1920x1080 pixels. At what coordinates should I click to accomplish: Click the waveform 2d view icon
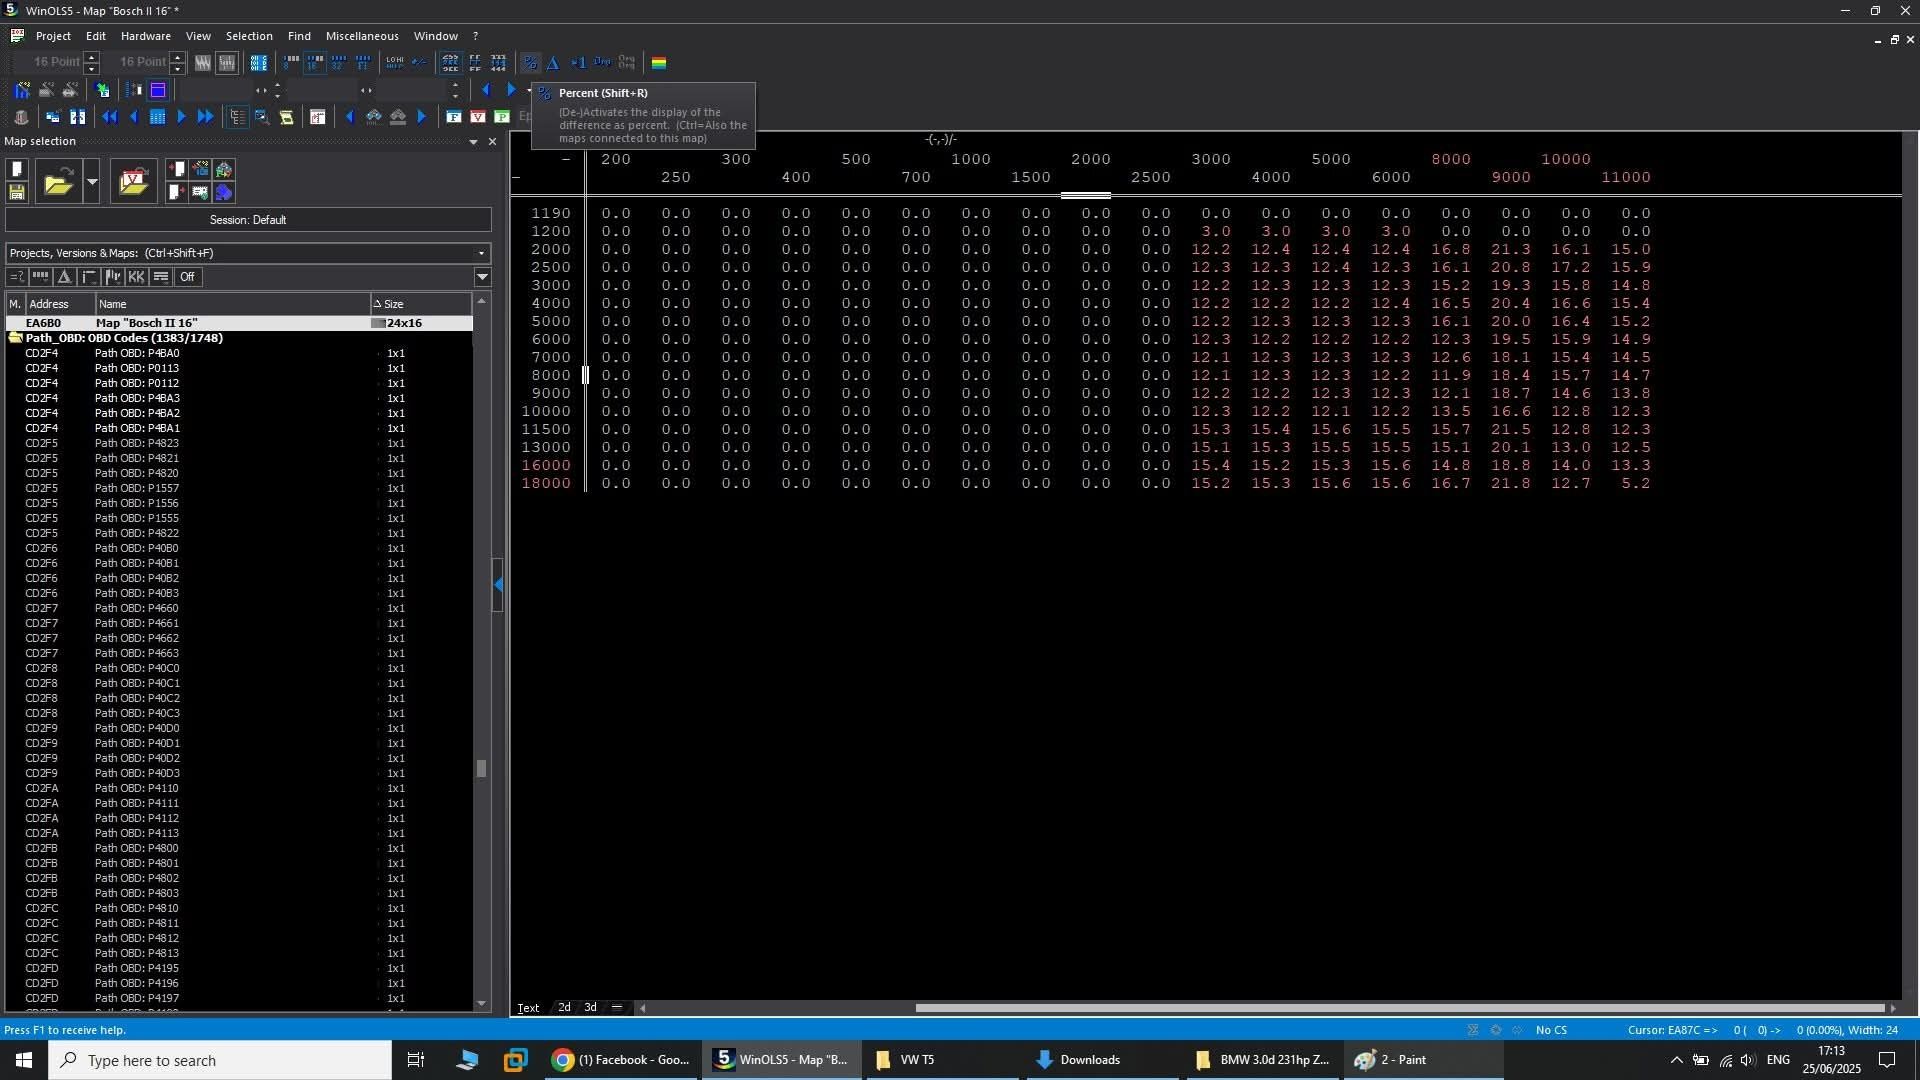[x=202, y=63]
